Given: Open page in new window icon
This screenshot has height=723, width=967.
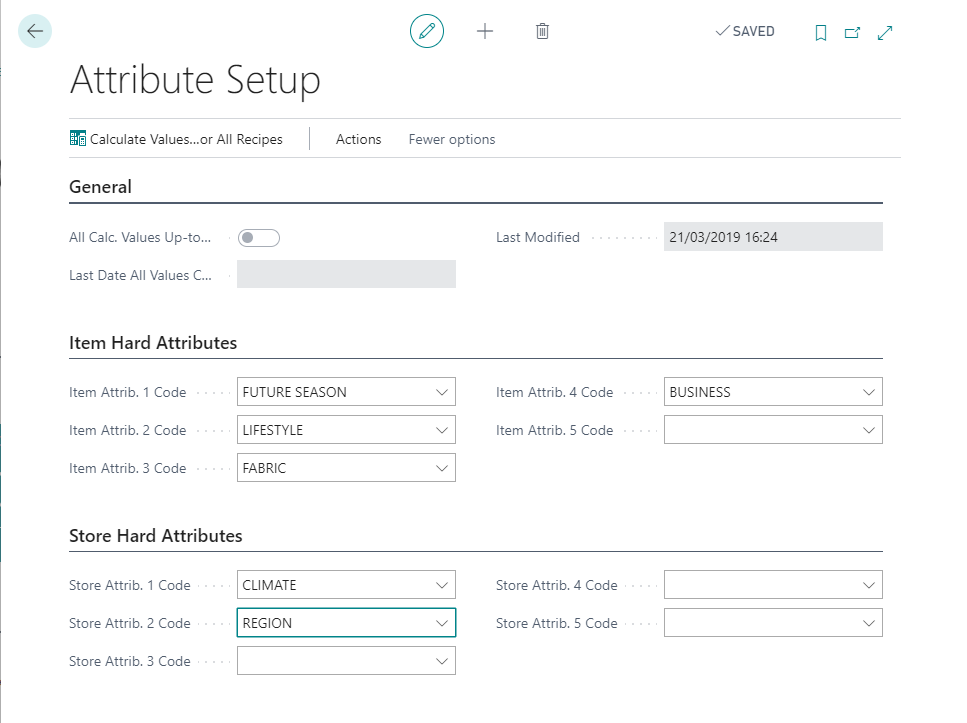Looking at the screenshot, I should click(x=852, y=33).
